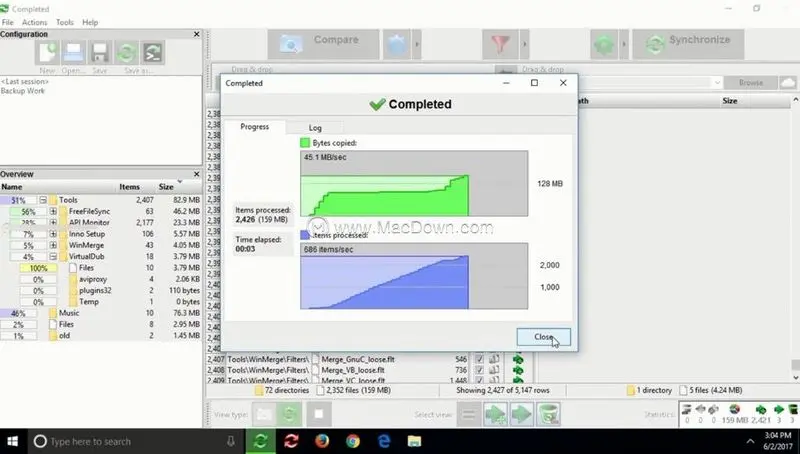Open Chrome from the taskbar
This screenshot has width=800, height=454.
click(x=353, y=441)
